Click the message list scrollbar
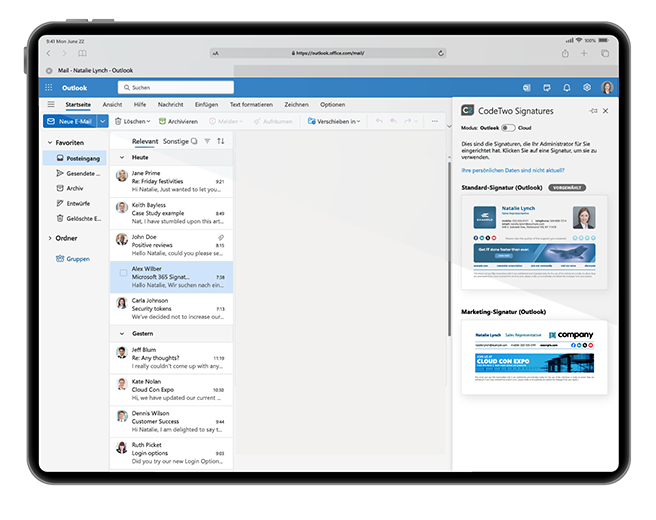 pyautogui.click(x=449, y=249)
